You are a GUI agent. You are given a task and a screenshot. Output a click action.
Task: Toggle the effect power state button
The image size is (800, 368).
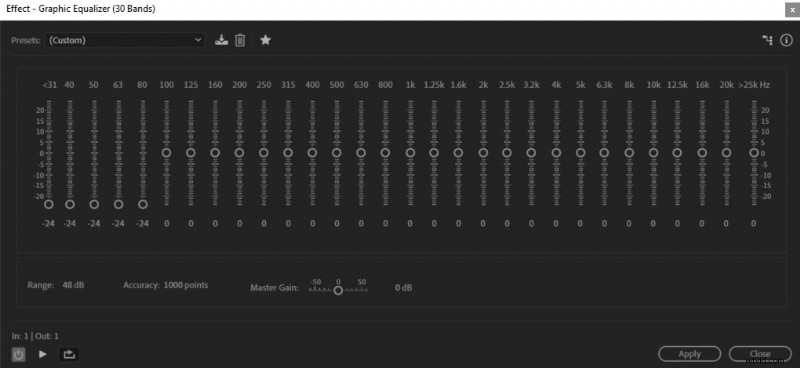pos(18,354)
